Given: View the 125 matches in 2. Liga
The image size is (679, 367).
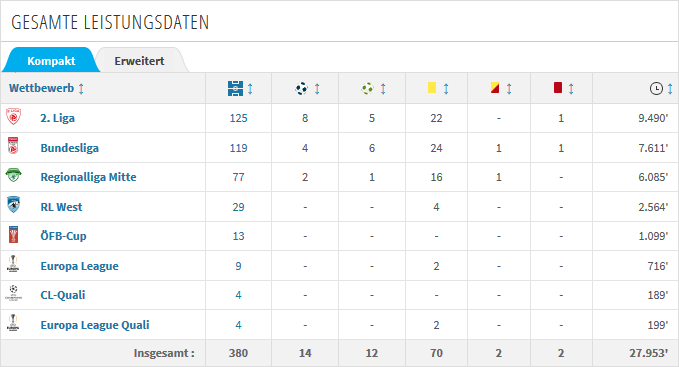Looking at the screenshot, I should (x=238, y=118).
